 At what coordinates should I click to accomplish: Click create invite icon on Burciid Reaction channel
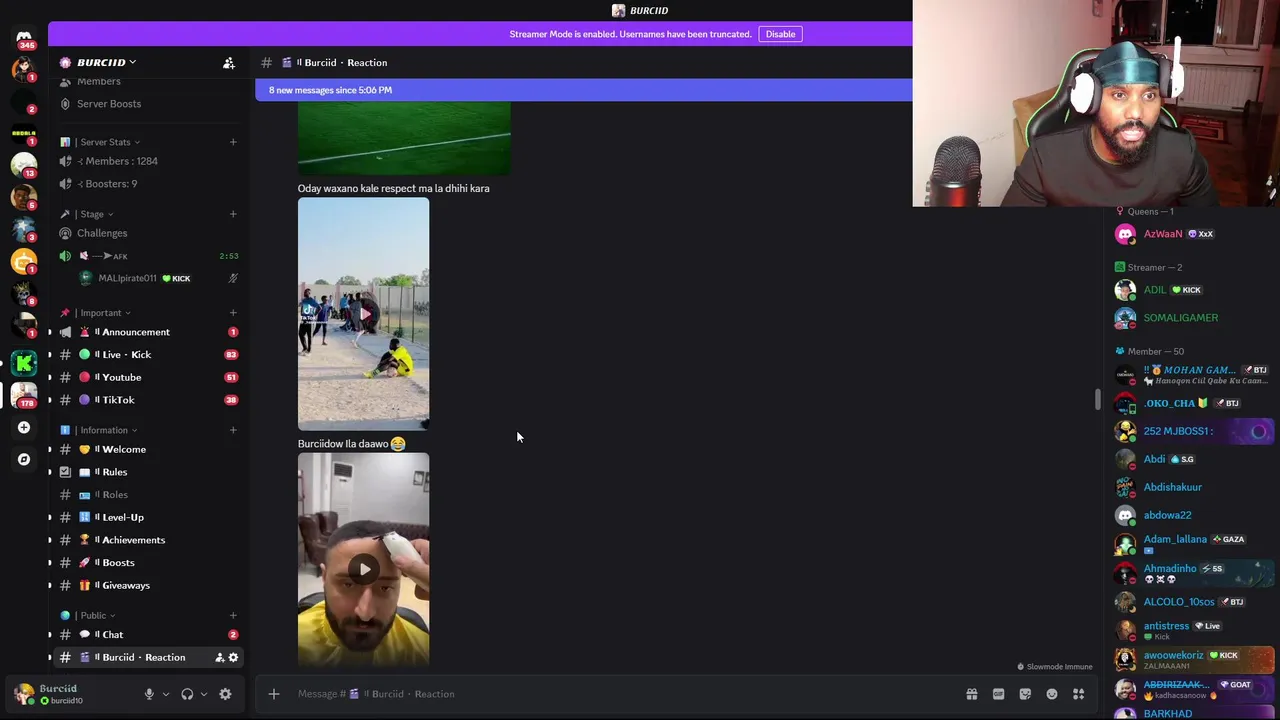point(219,657)
